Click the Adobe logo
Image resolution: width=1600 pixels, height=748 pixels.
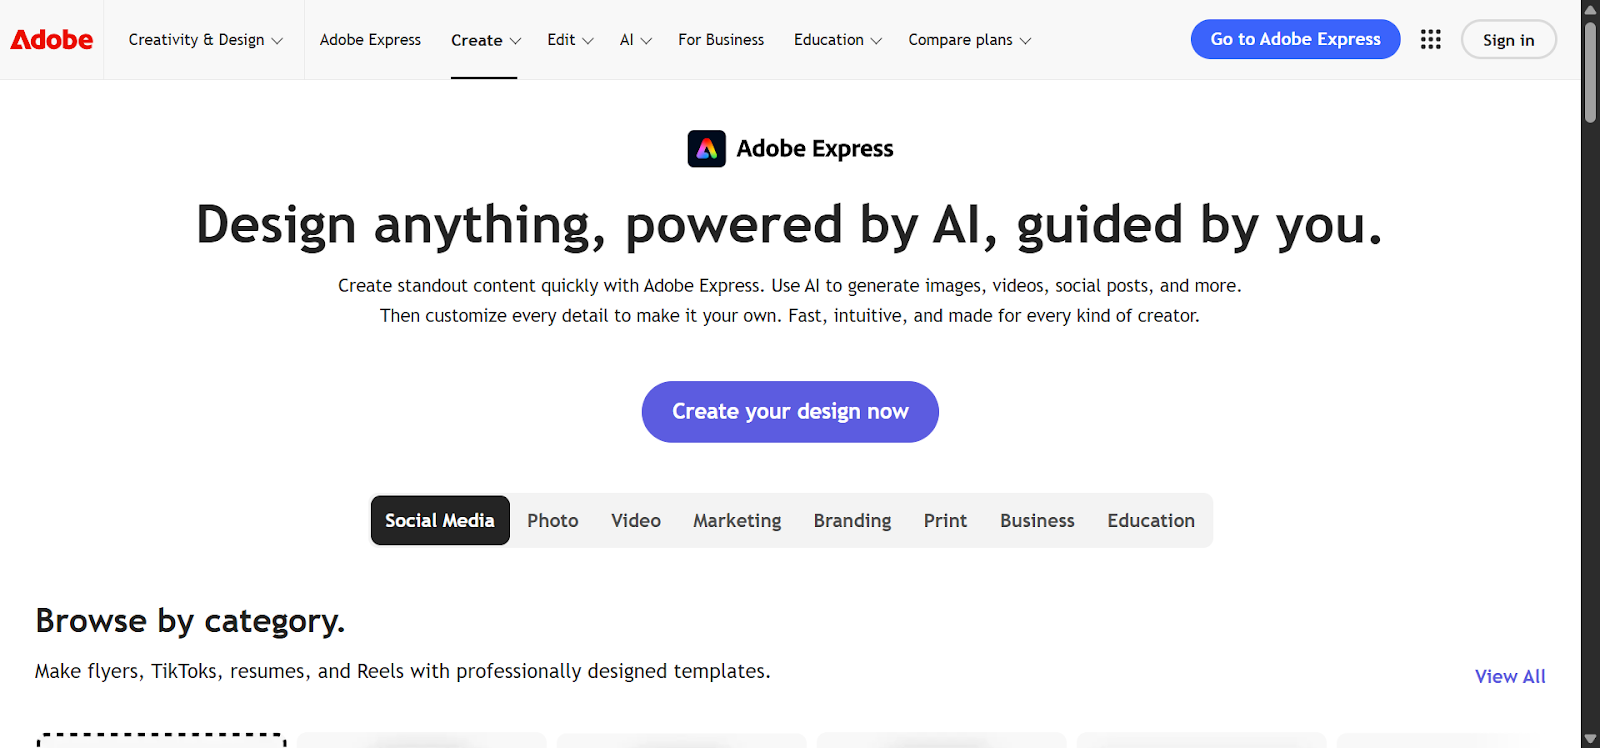tap(52, 40)
